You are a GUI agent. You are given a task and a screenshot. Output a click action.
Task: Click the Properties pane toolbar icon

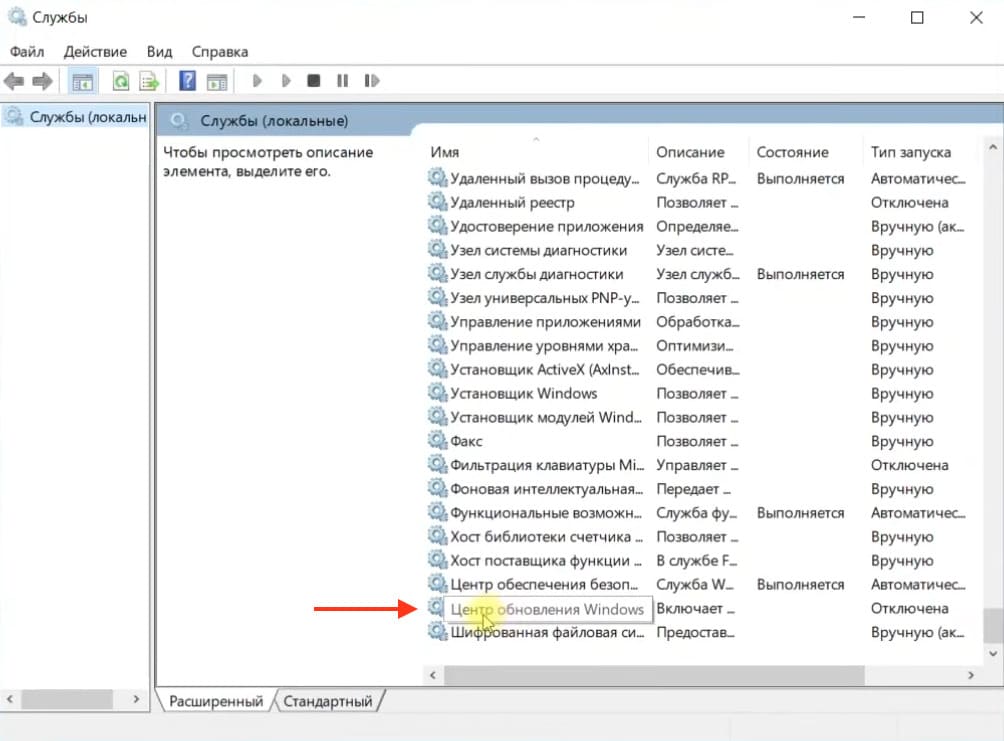tap(217, 81)
